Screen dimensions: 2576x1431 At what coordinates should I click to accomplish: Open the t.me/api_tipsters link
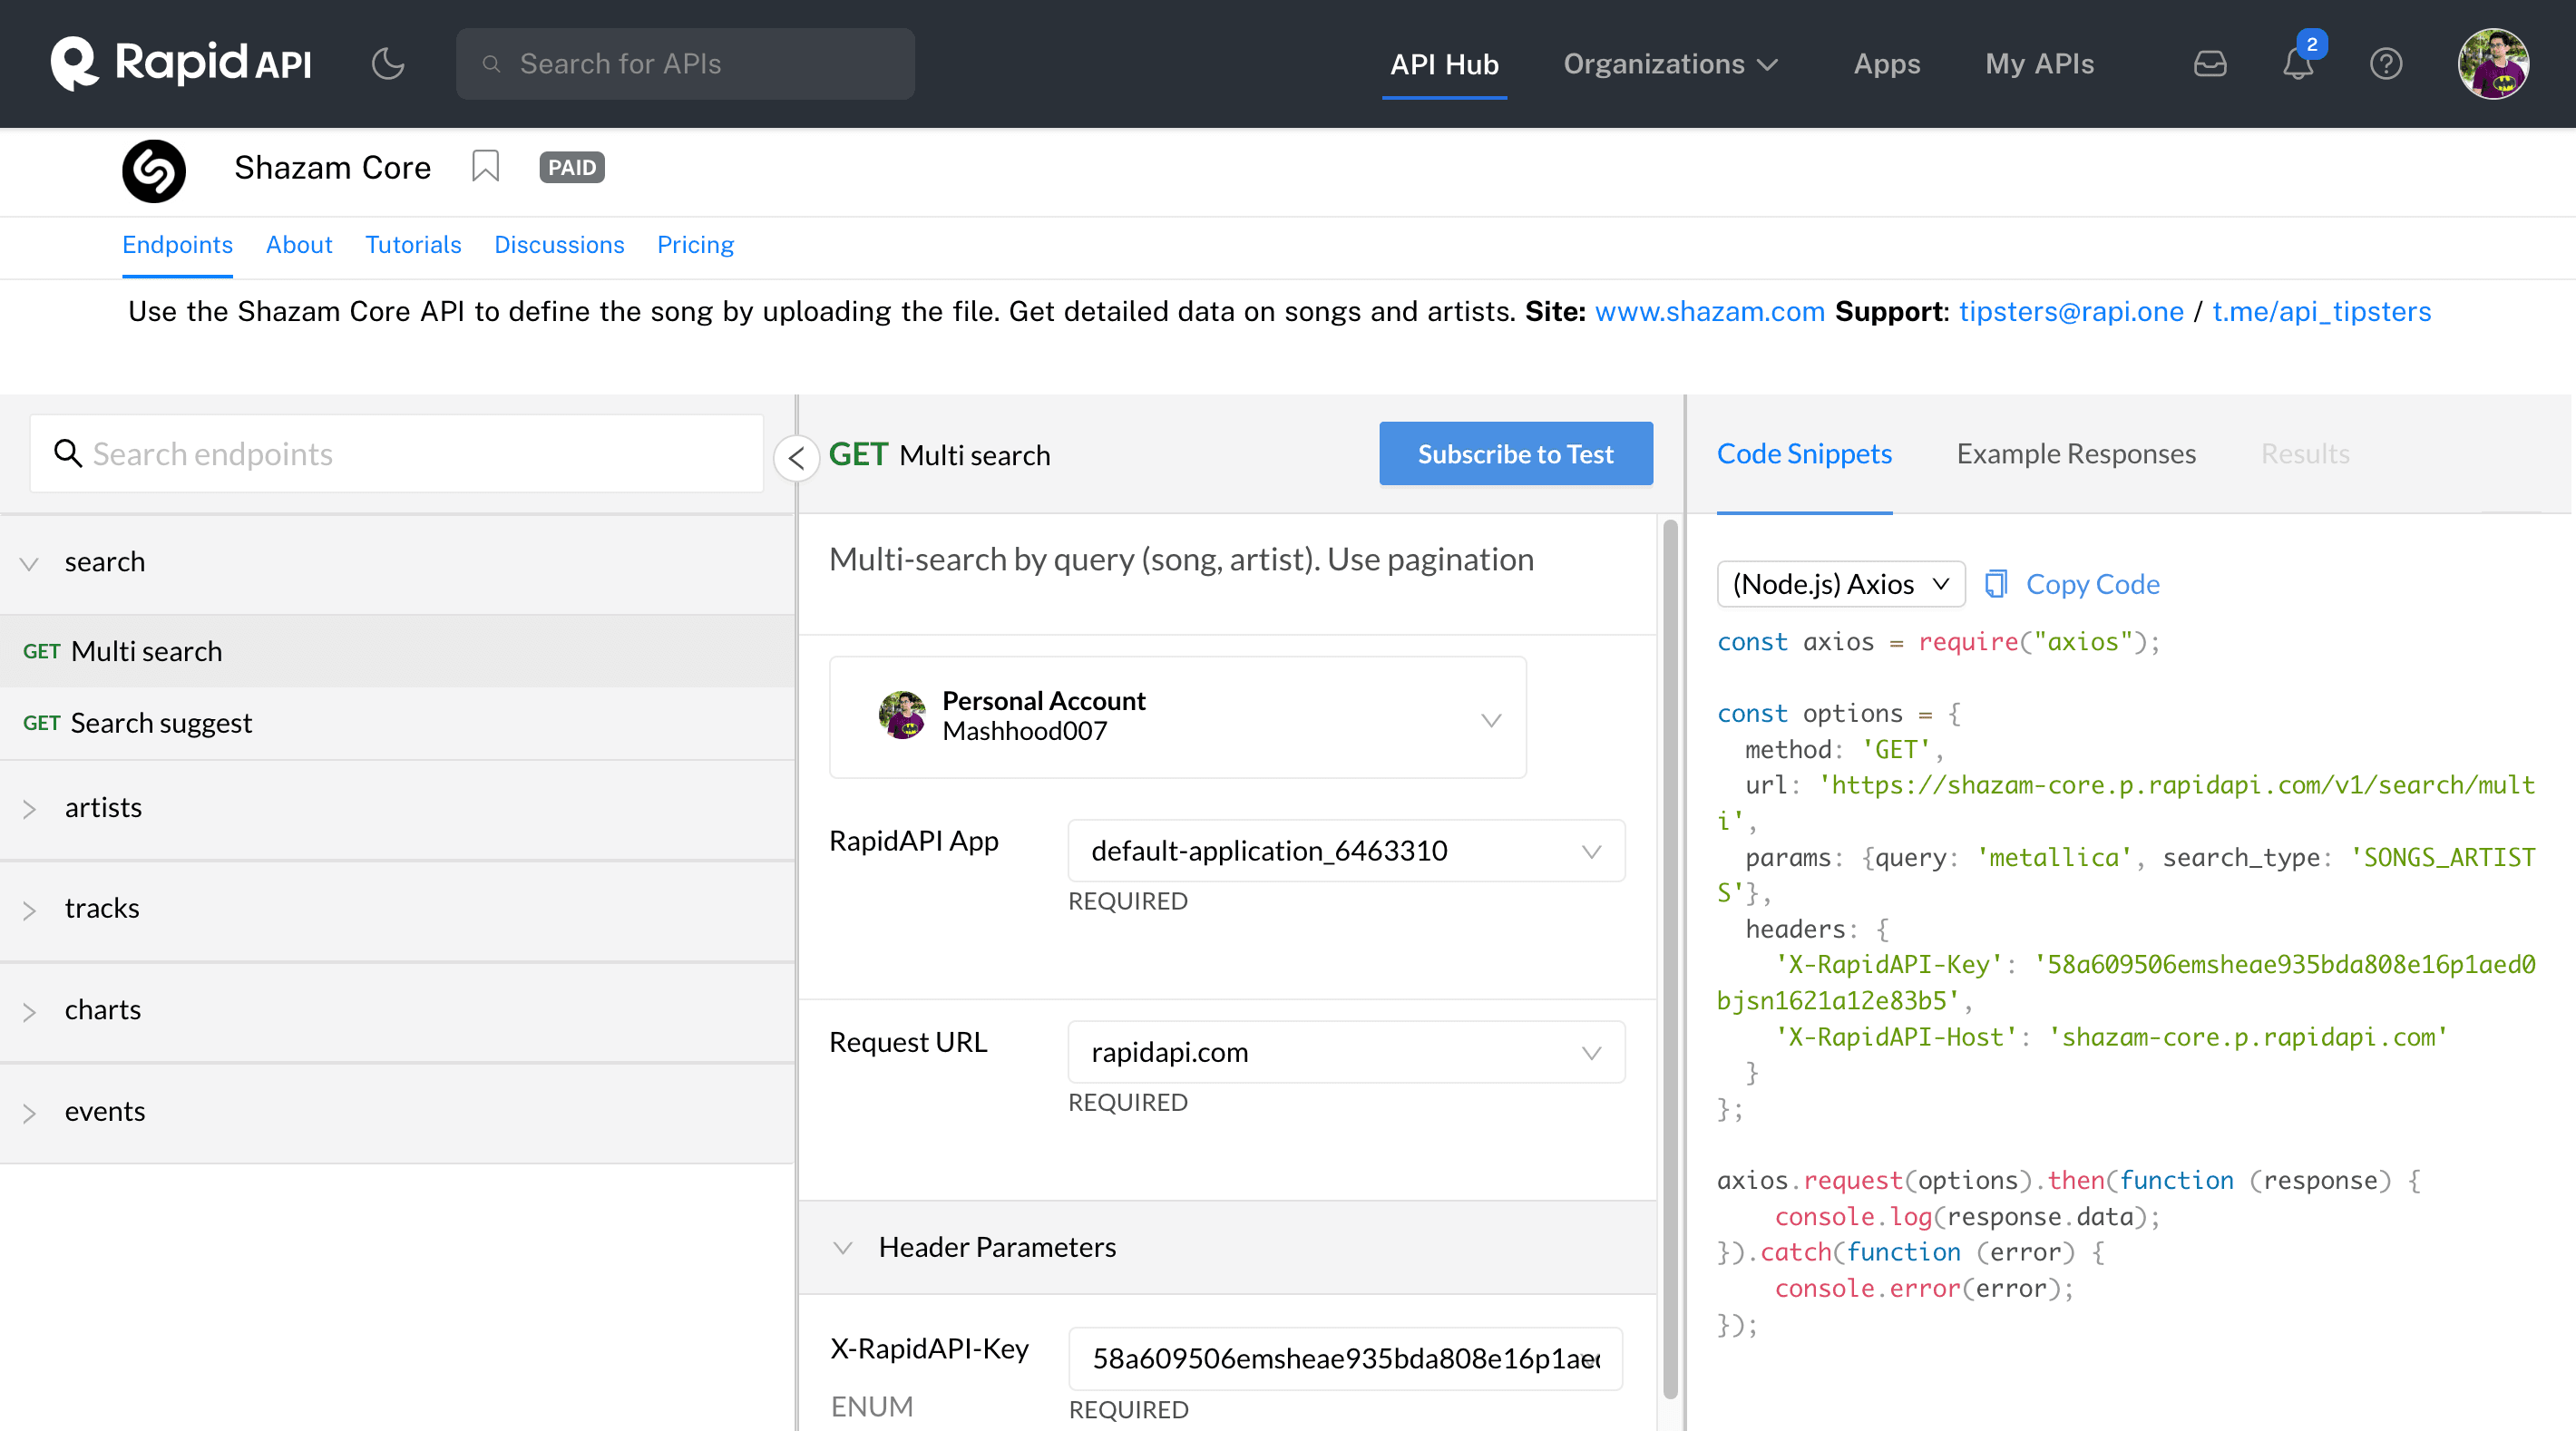[x=2321, y=311]
